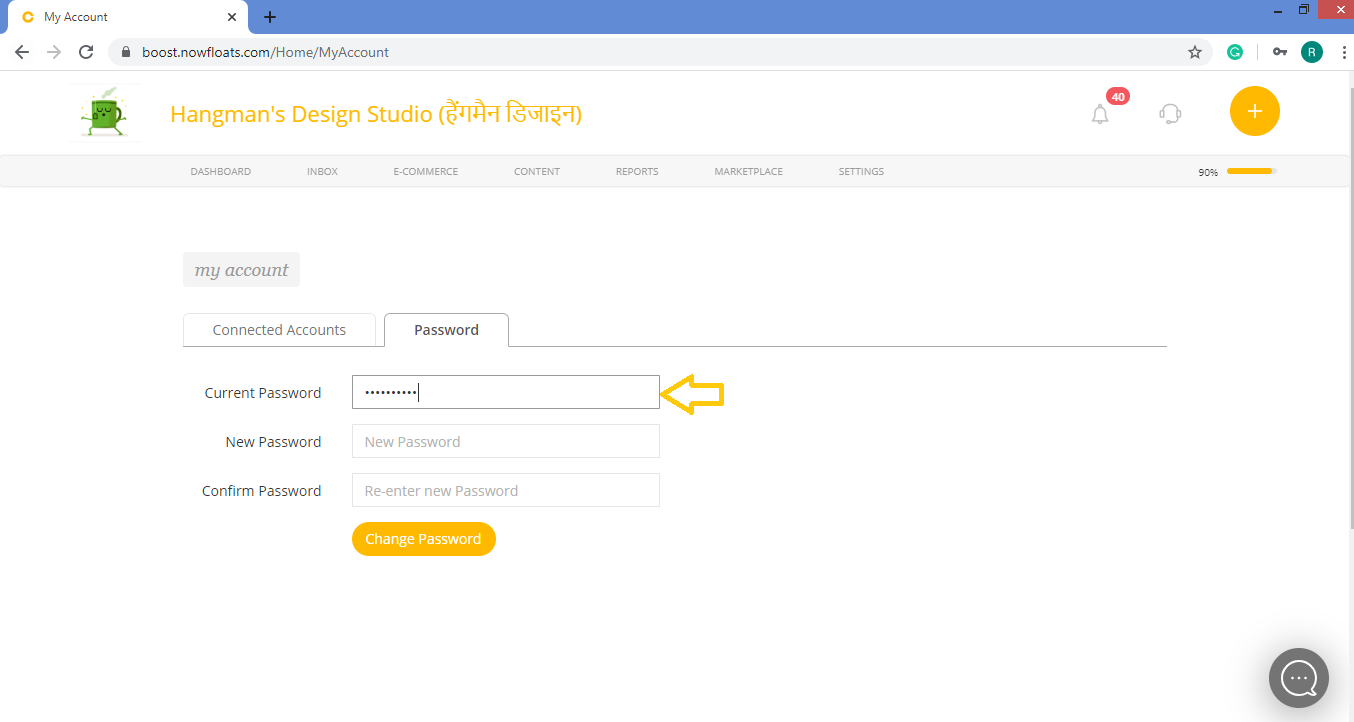The image size is (1354, 722).
Task: Click the Hangman's Design Studio logo
Action: (104, 112)
